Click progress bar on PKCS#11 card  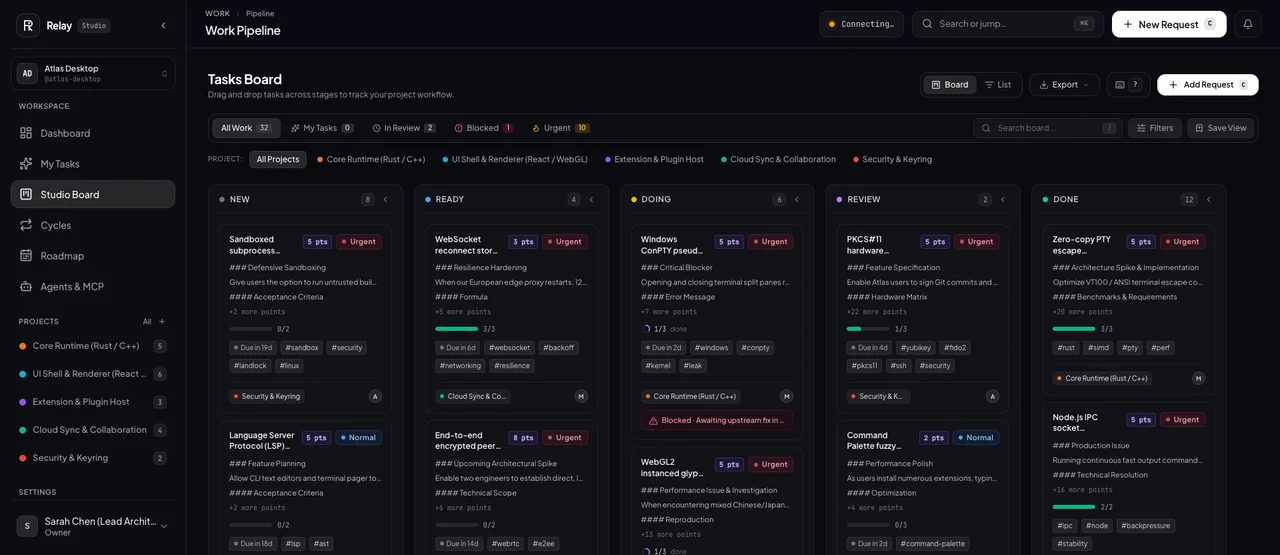(x=868, y=329)
